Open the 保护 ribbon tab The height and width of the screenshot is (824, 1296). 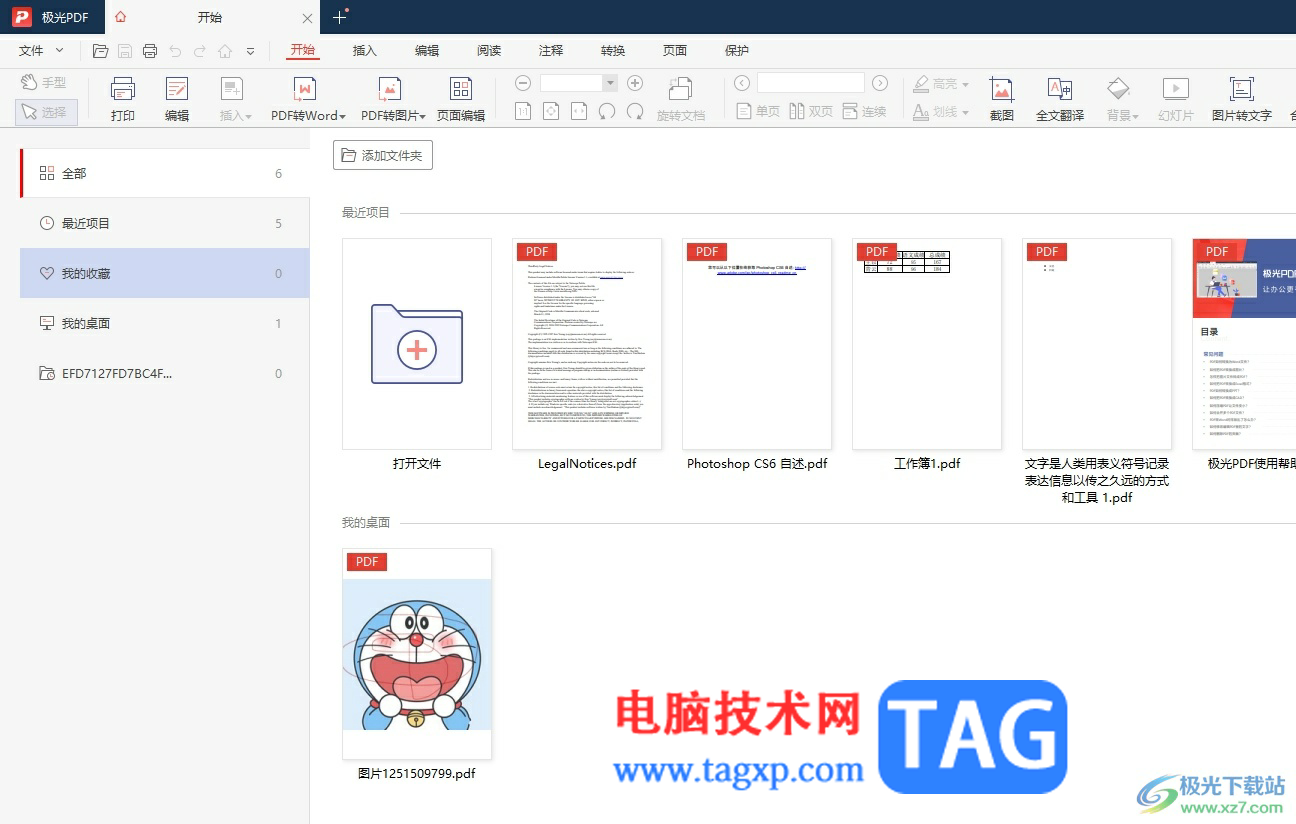[x=737, y=51]
